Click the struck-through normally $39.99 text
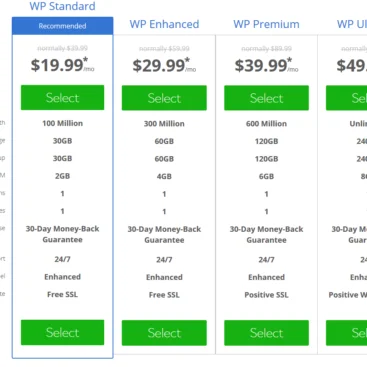Image resolution: width=367 pixels, height=367 pixels. 62,48
